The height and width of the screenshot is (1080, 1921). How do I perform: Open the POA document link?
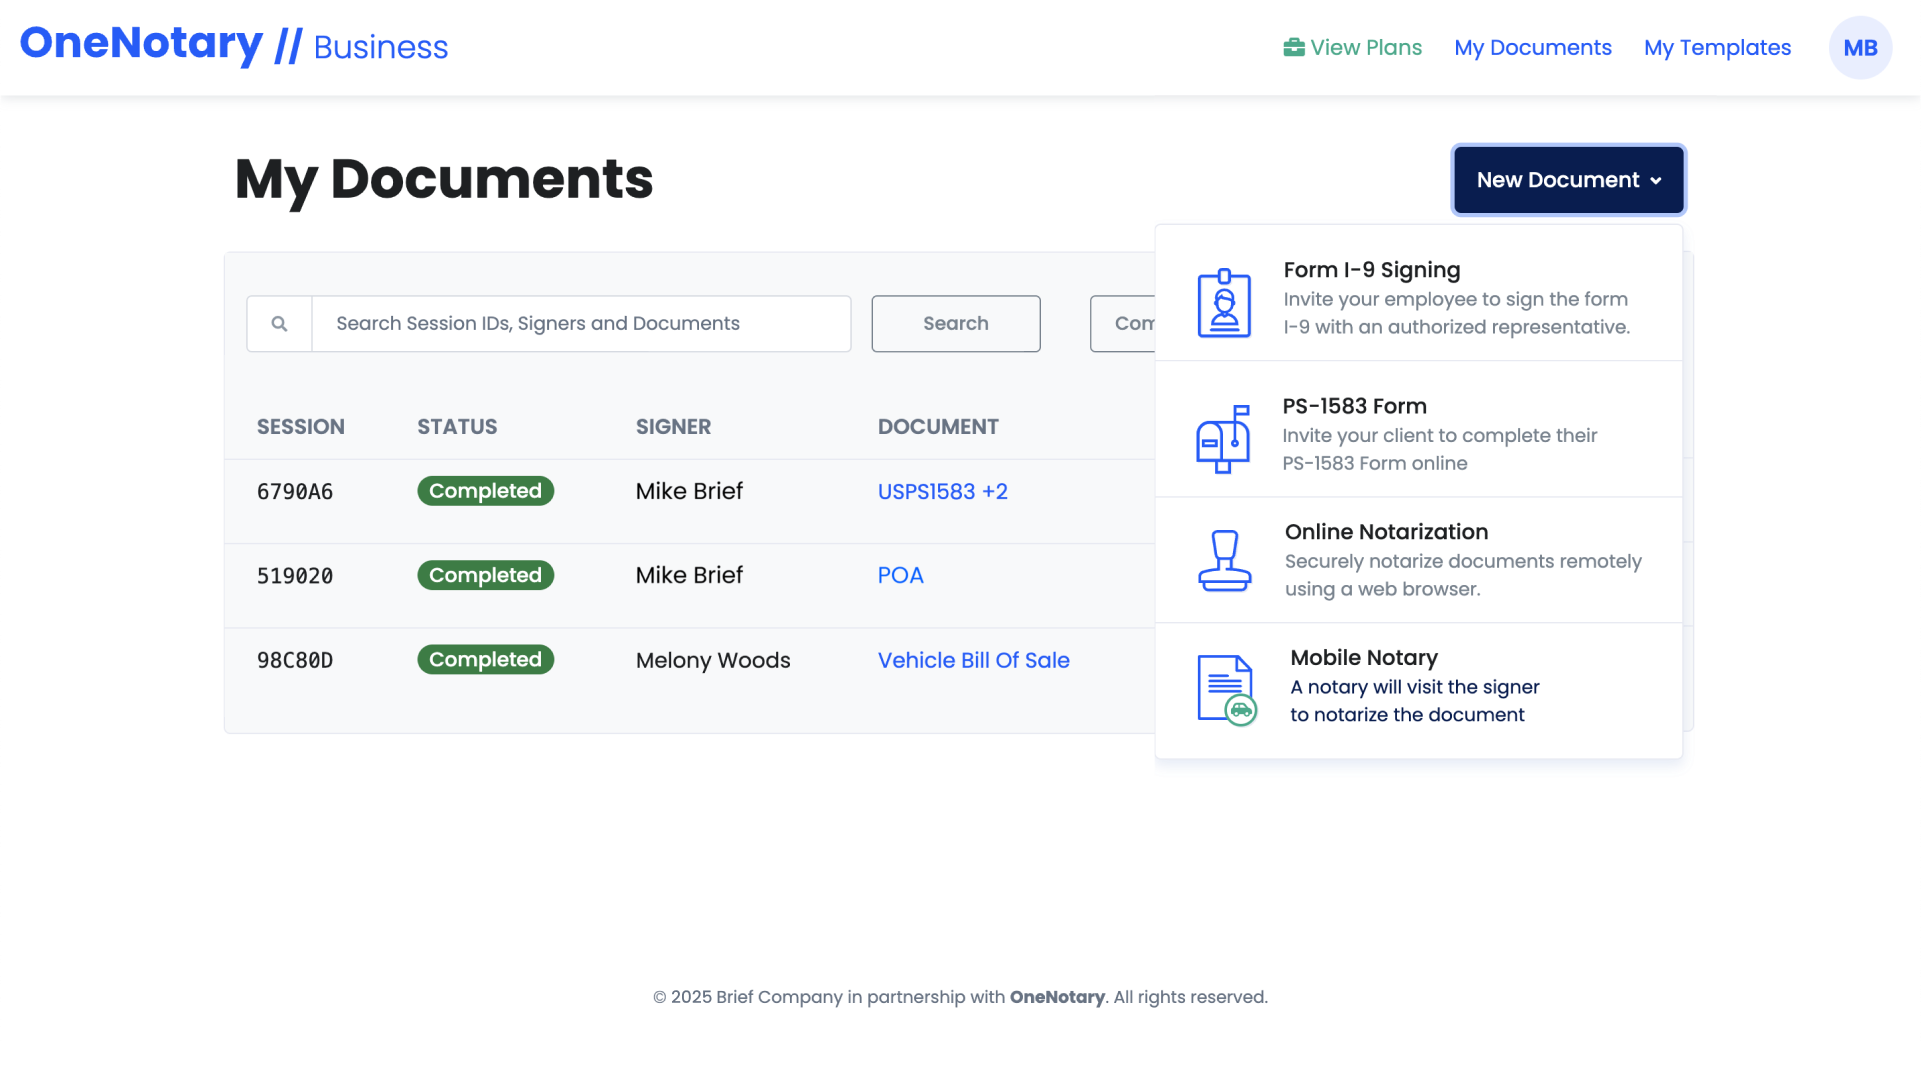[x=900, y=576]
